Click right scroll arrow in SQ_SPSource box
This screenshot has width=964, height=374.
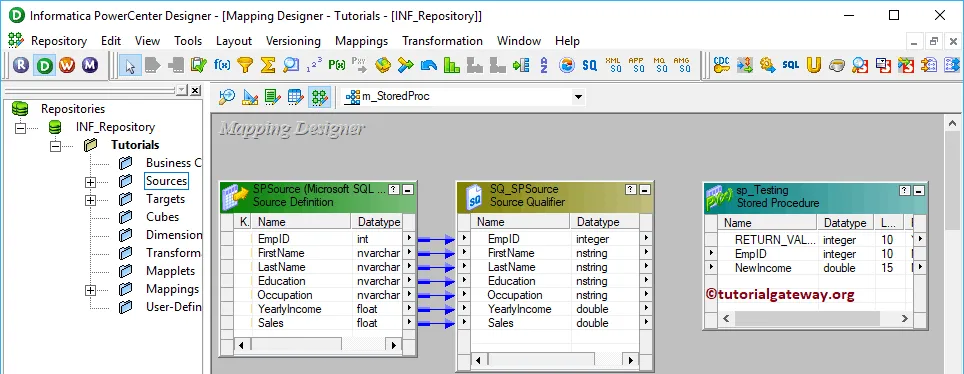coord(630,360)
